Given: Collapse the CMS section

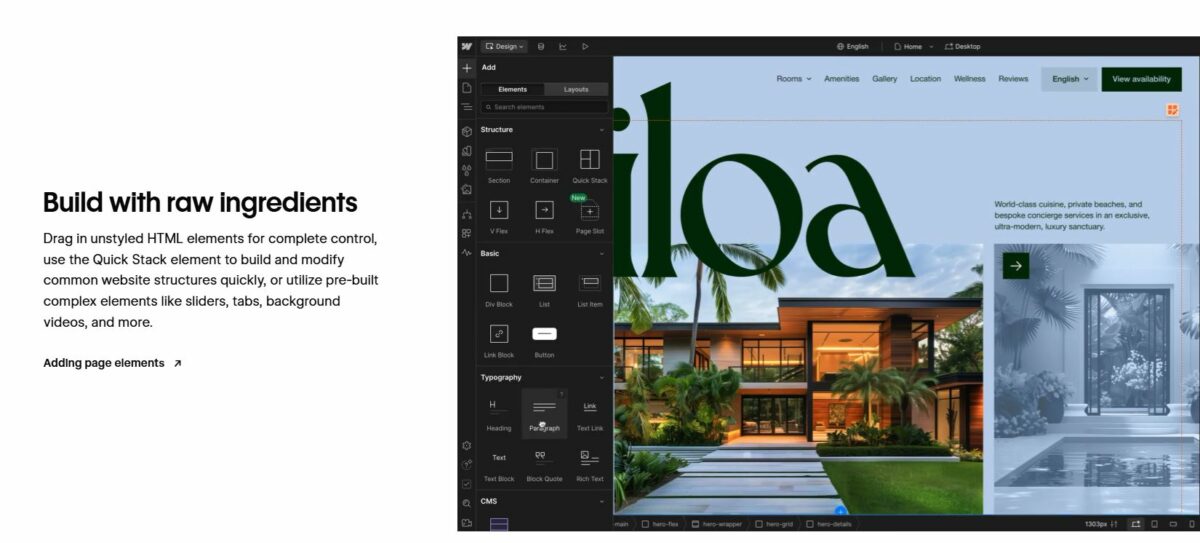Looking at the screenshot, I should tap(602, 502).
